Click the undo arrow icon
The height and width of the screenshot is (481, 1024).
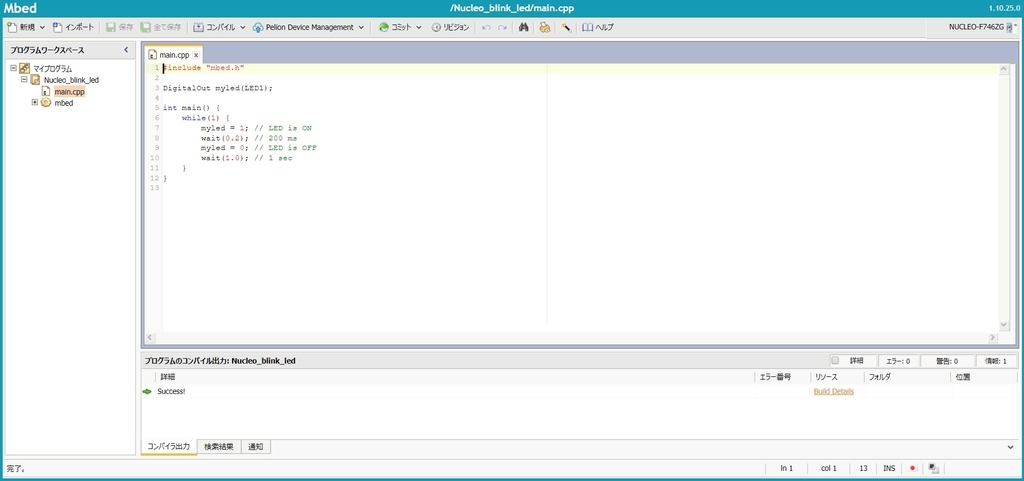486,27
